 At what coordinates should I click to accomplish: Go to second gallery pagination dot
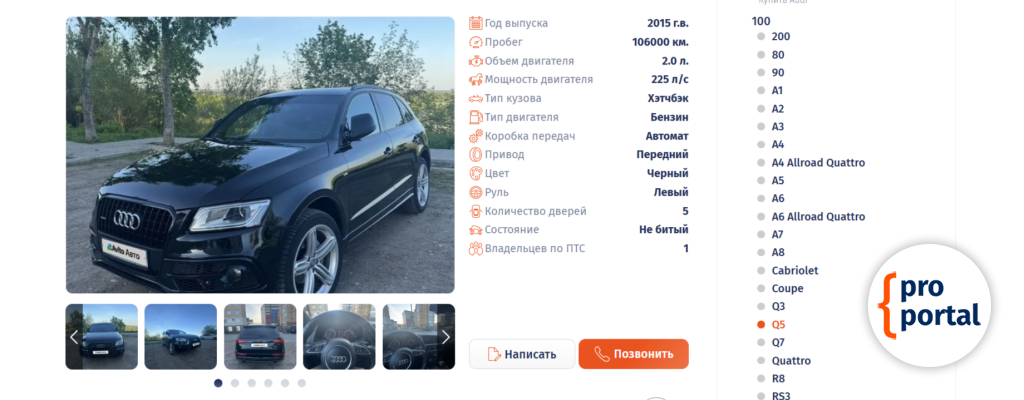coord(235,383)
